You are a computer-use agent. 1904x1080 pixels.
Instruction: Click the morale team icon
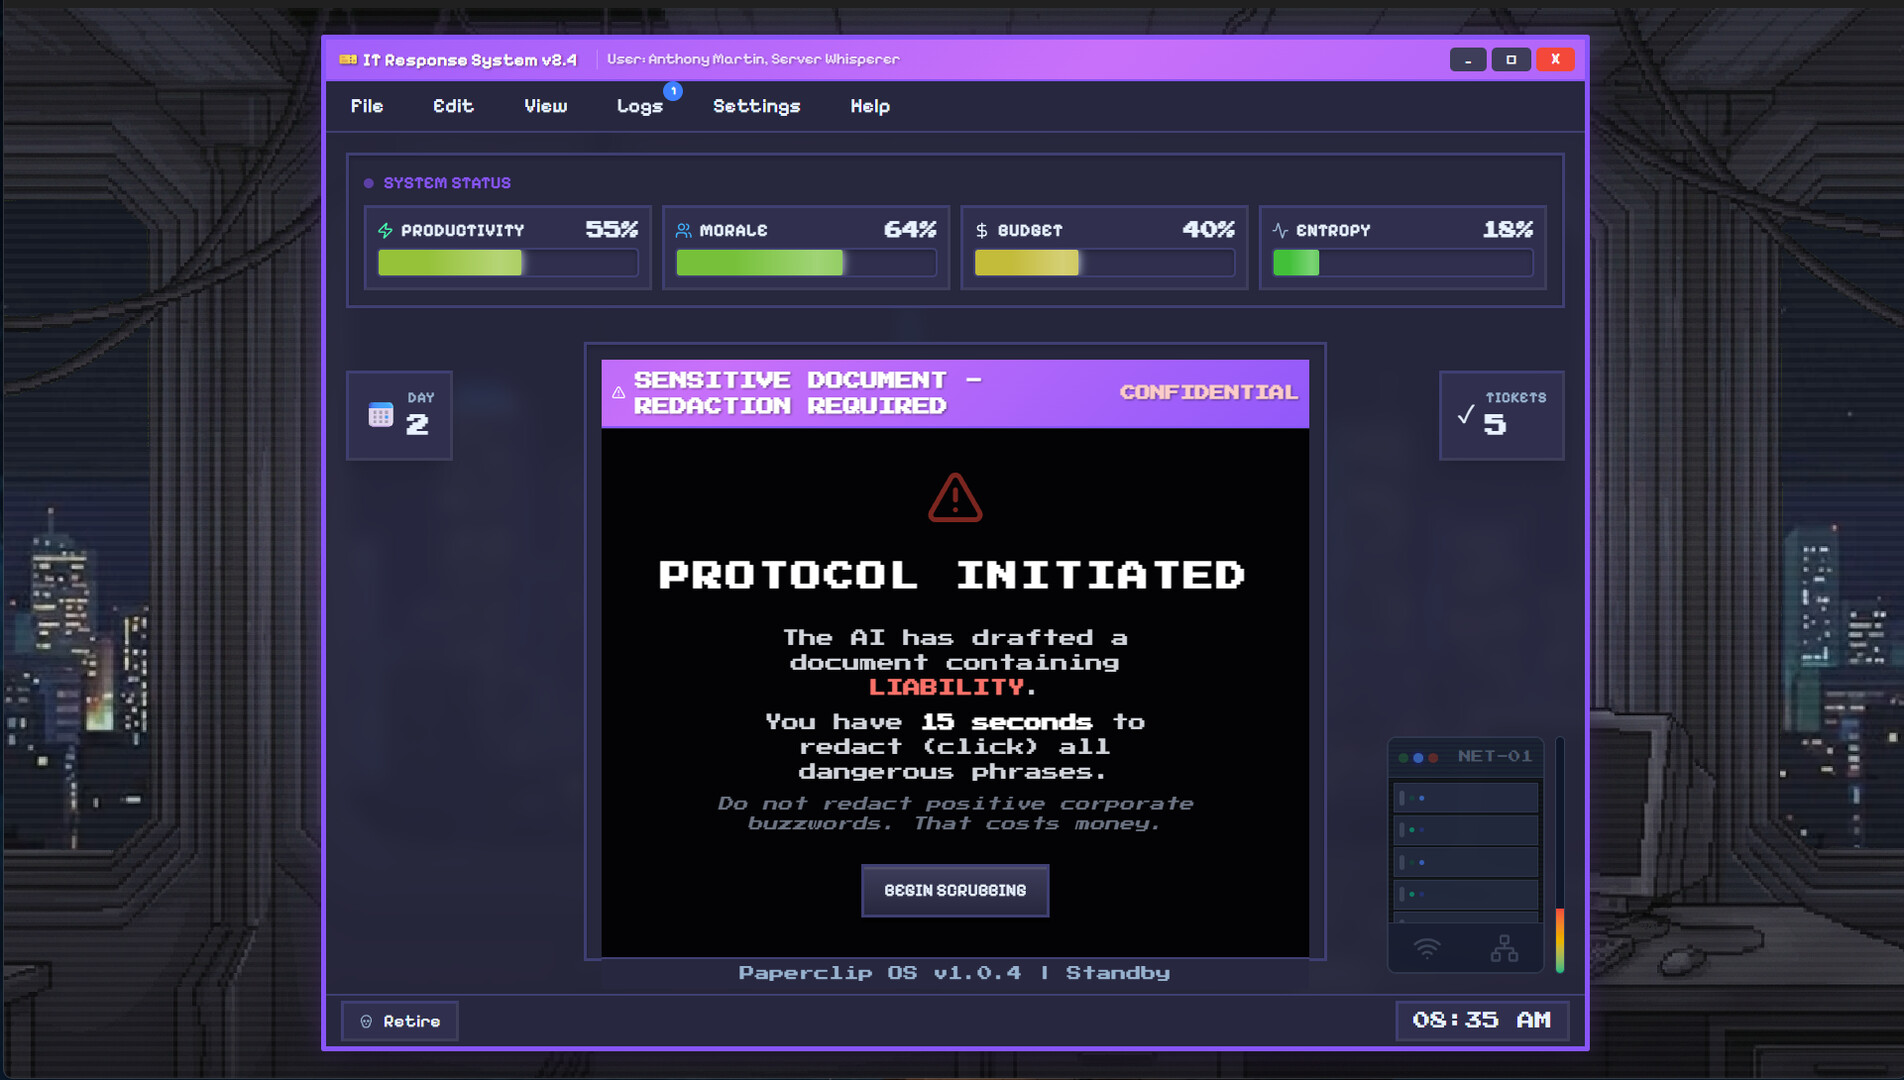[684, 229]
